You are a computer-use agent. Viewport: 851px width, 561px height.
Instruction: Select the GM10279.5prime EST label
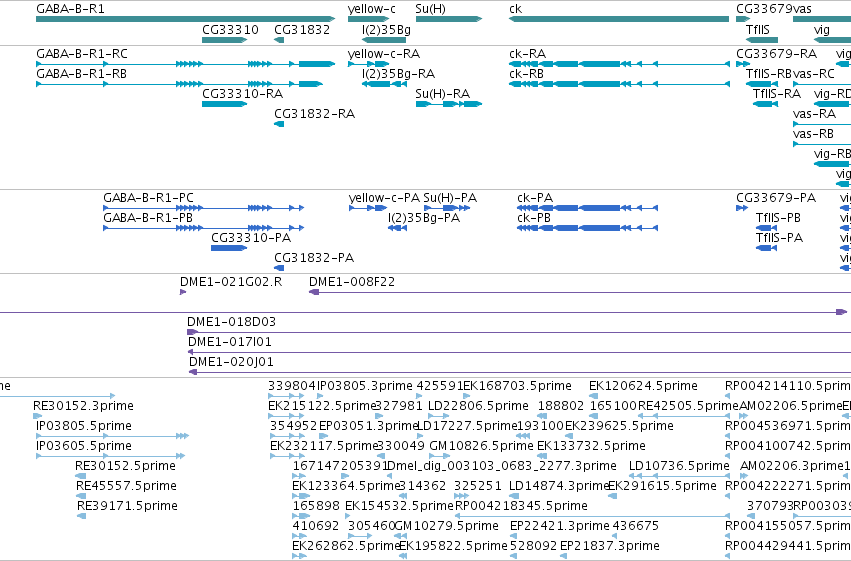(446, 526)
